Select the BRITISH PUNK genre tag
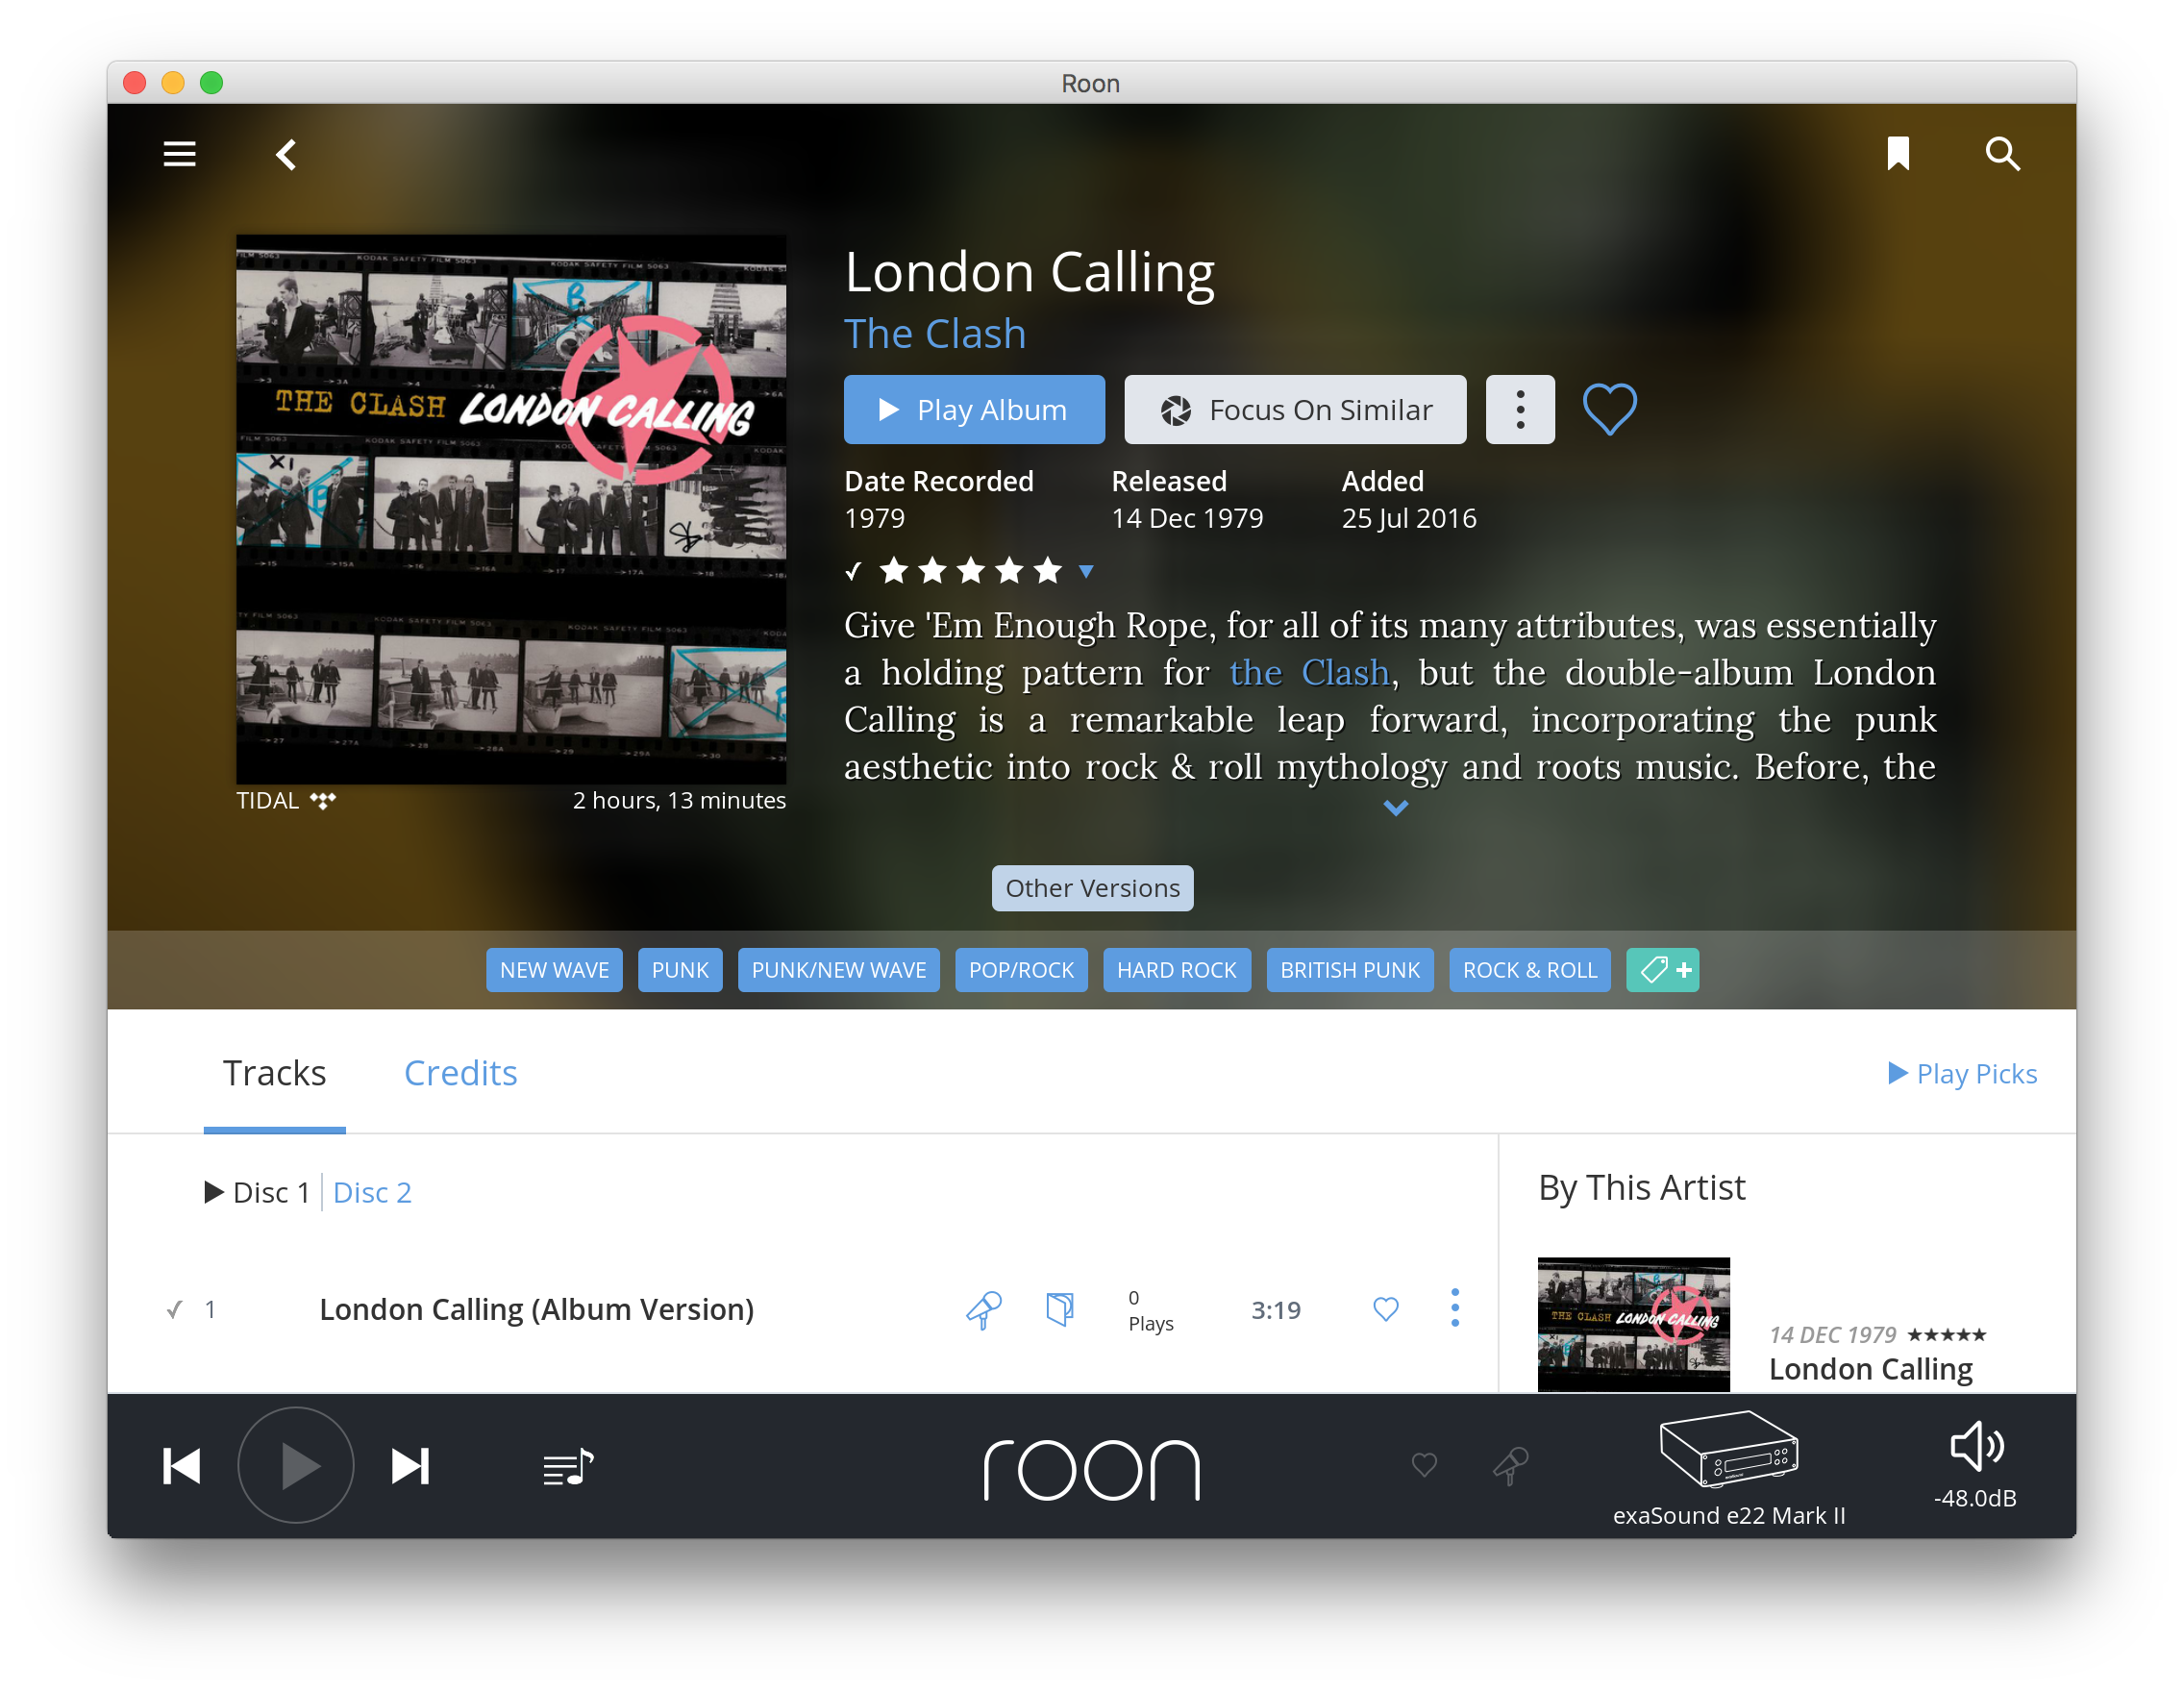The height and width of the screenshot is (1692, 2184). [1350, 970]
